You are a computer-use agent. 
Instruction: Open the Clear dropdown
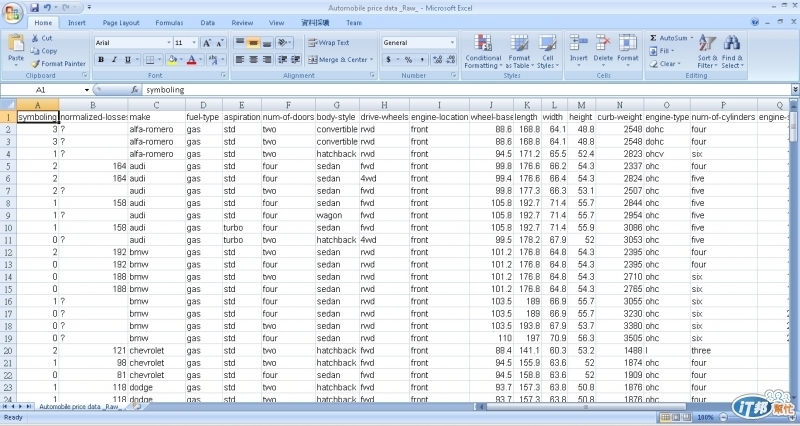click(665, 64)
